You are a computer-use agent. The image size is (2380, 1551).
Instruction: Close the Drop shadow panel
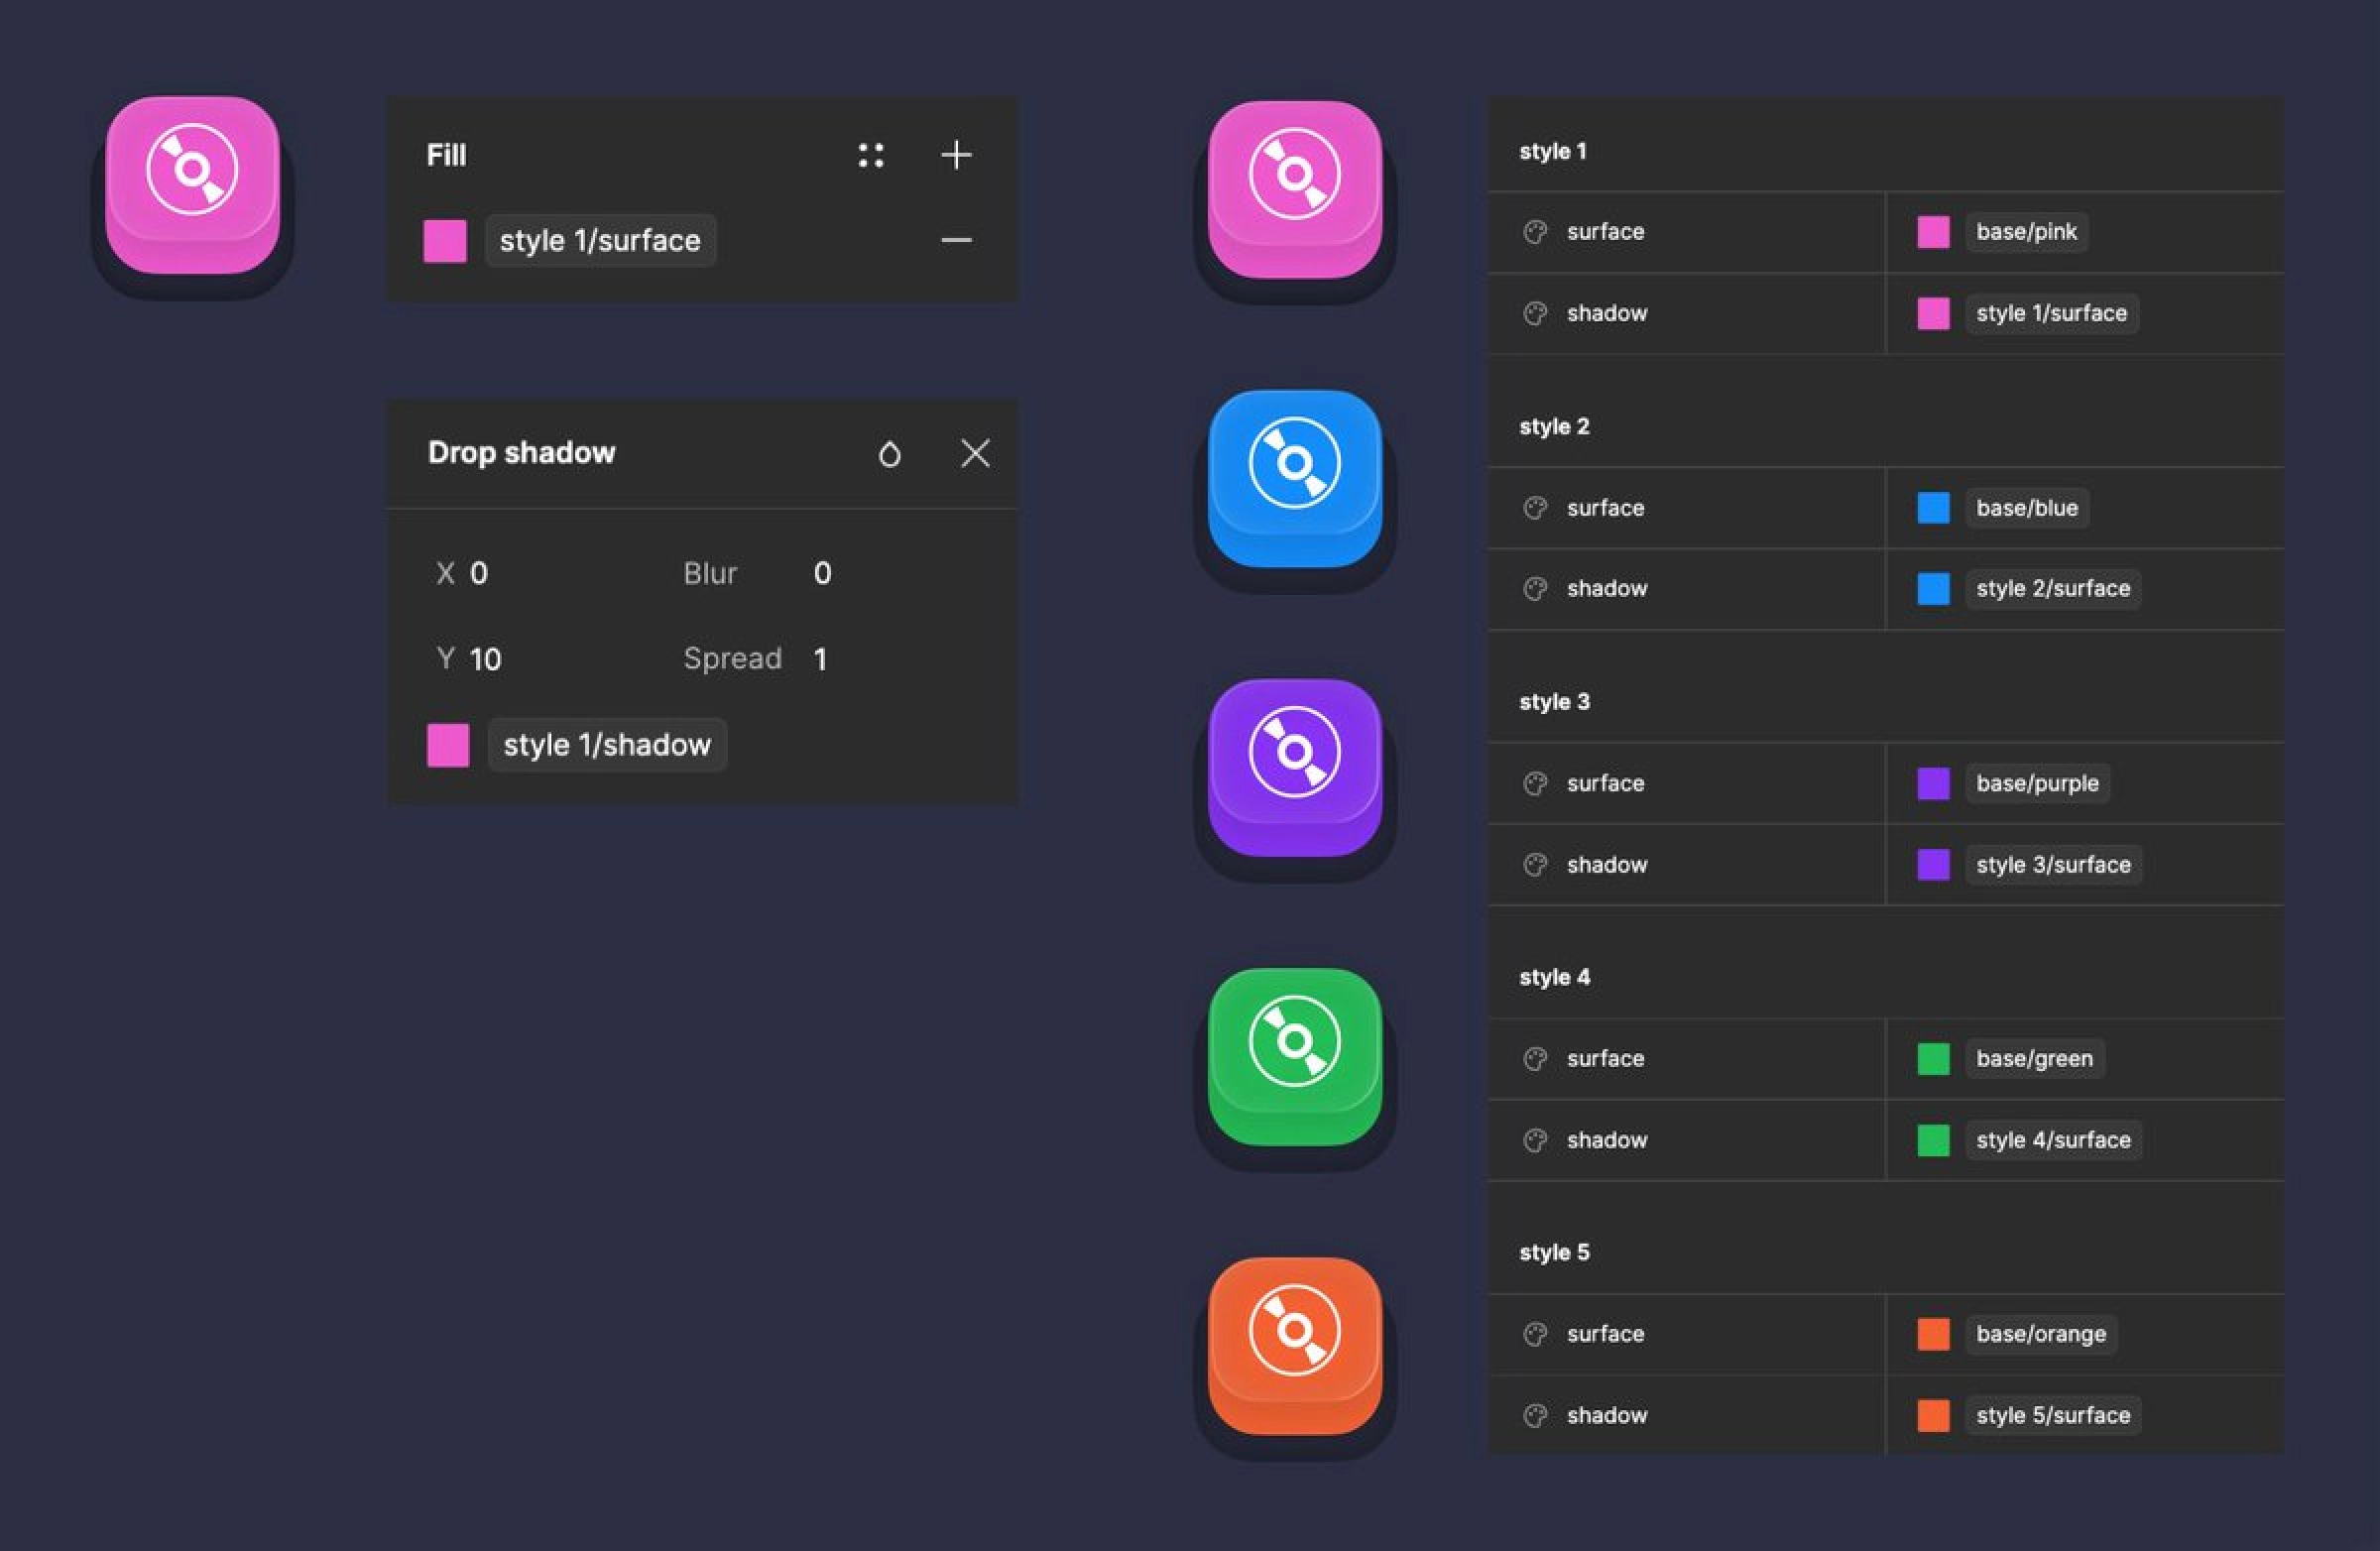coord(975,453)
